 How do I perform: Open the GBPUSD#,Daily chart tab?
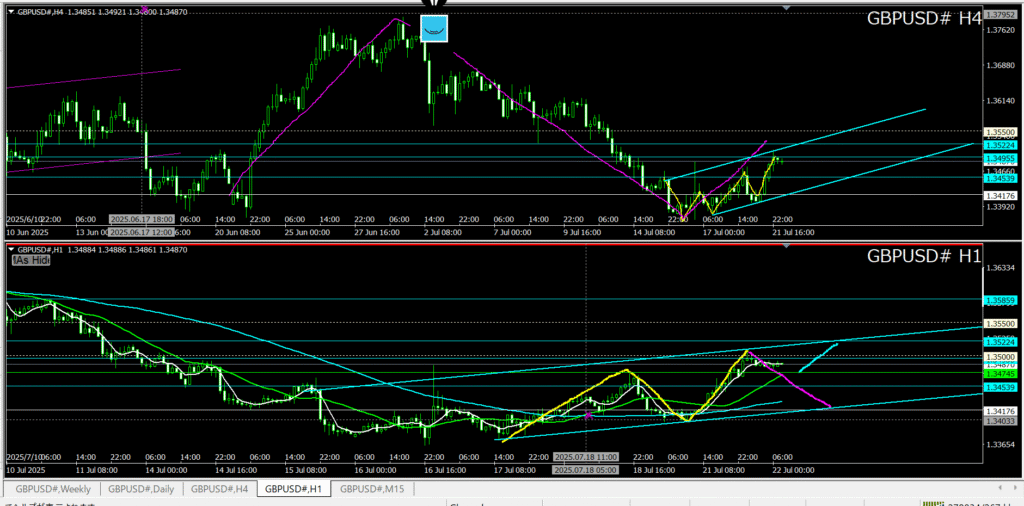(139, 489)
